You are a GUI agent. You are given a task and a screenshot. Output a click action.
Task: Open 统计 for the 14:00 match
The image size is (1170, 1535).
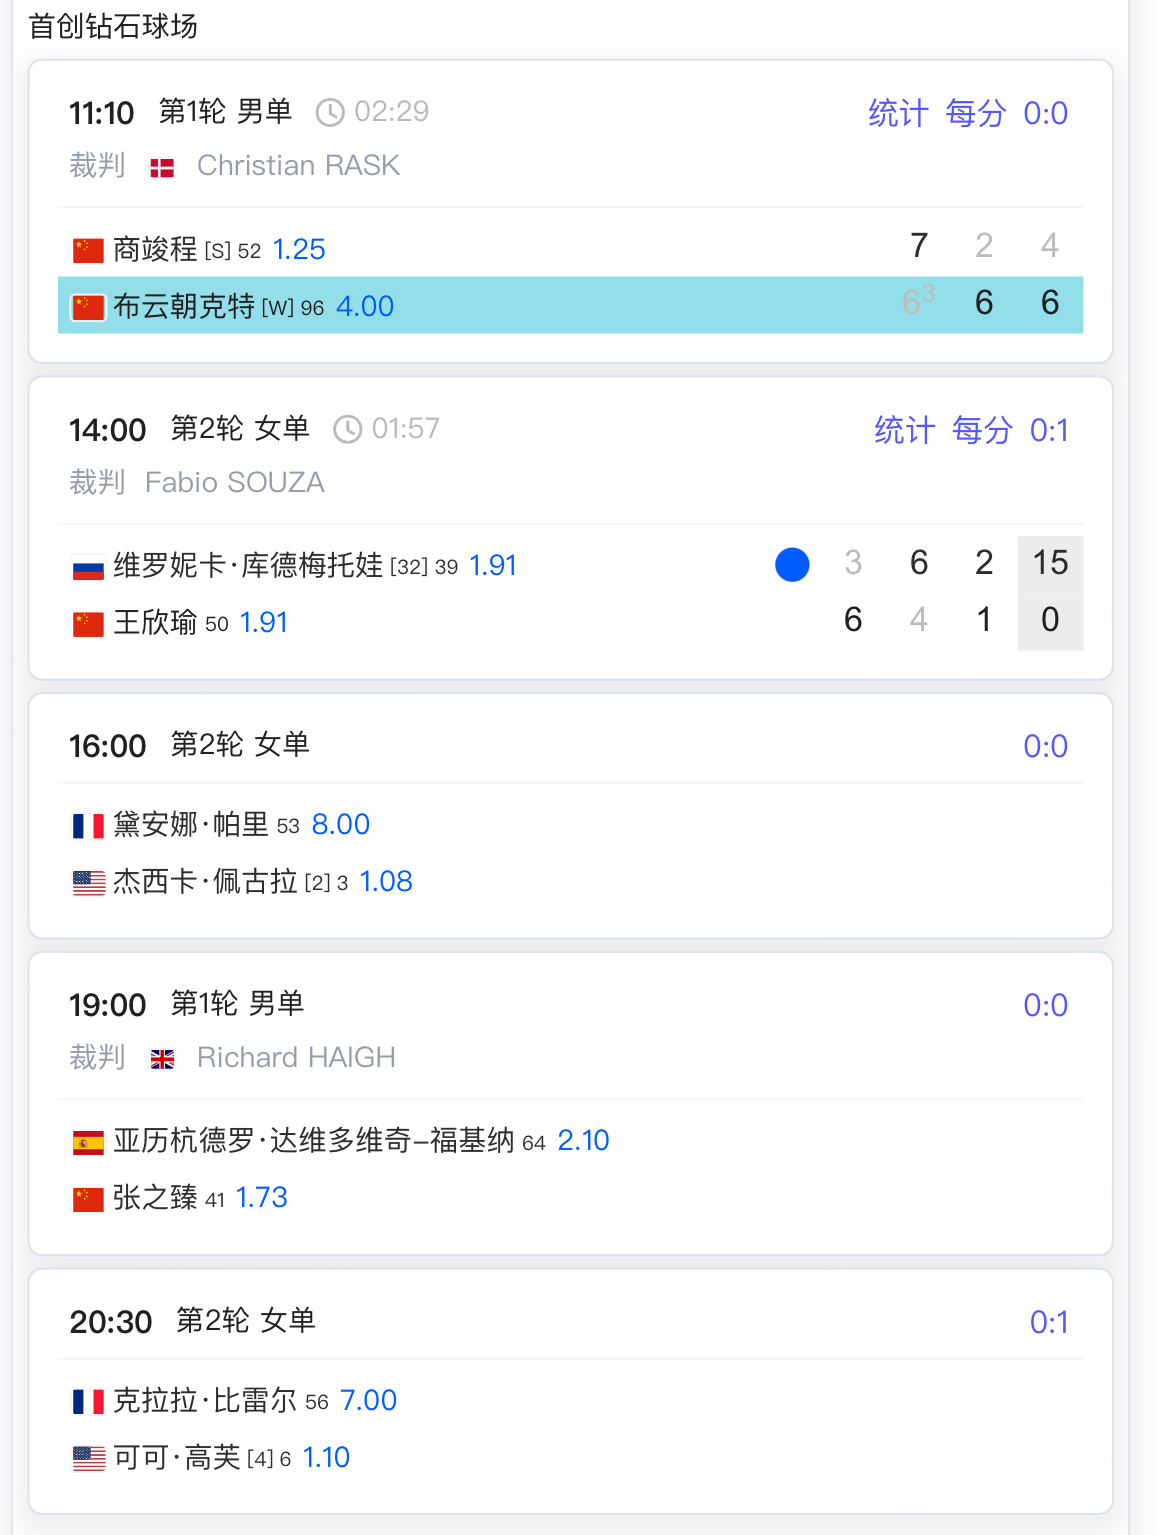904,430
